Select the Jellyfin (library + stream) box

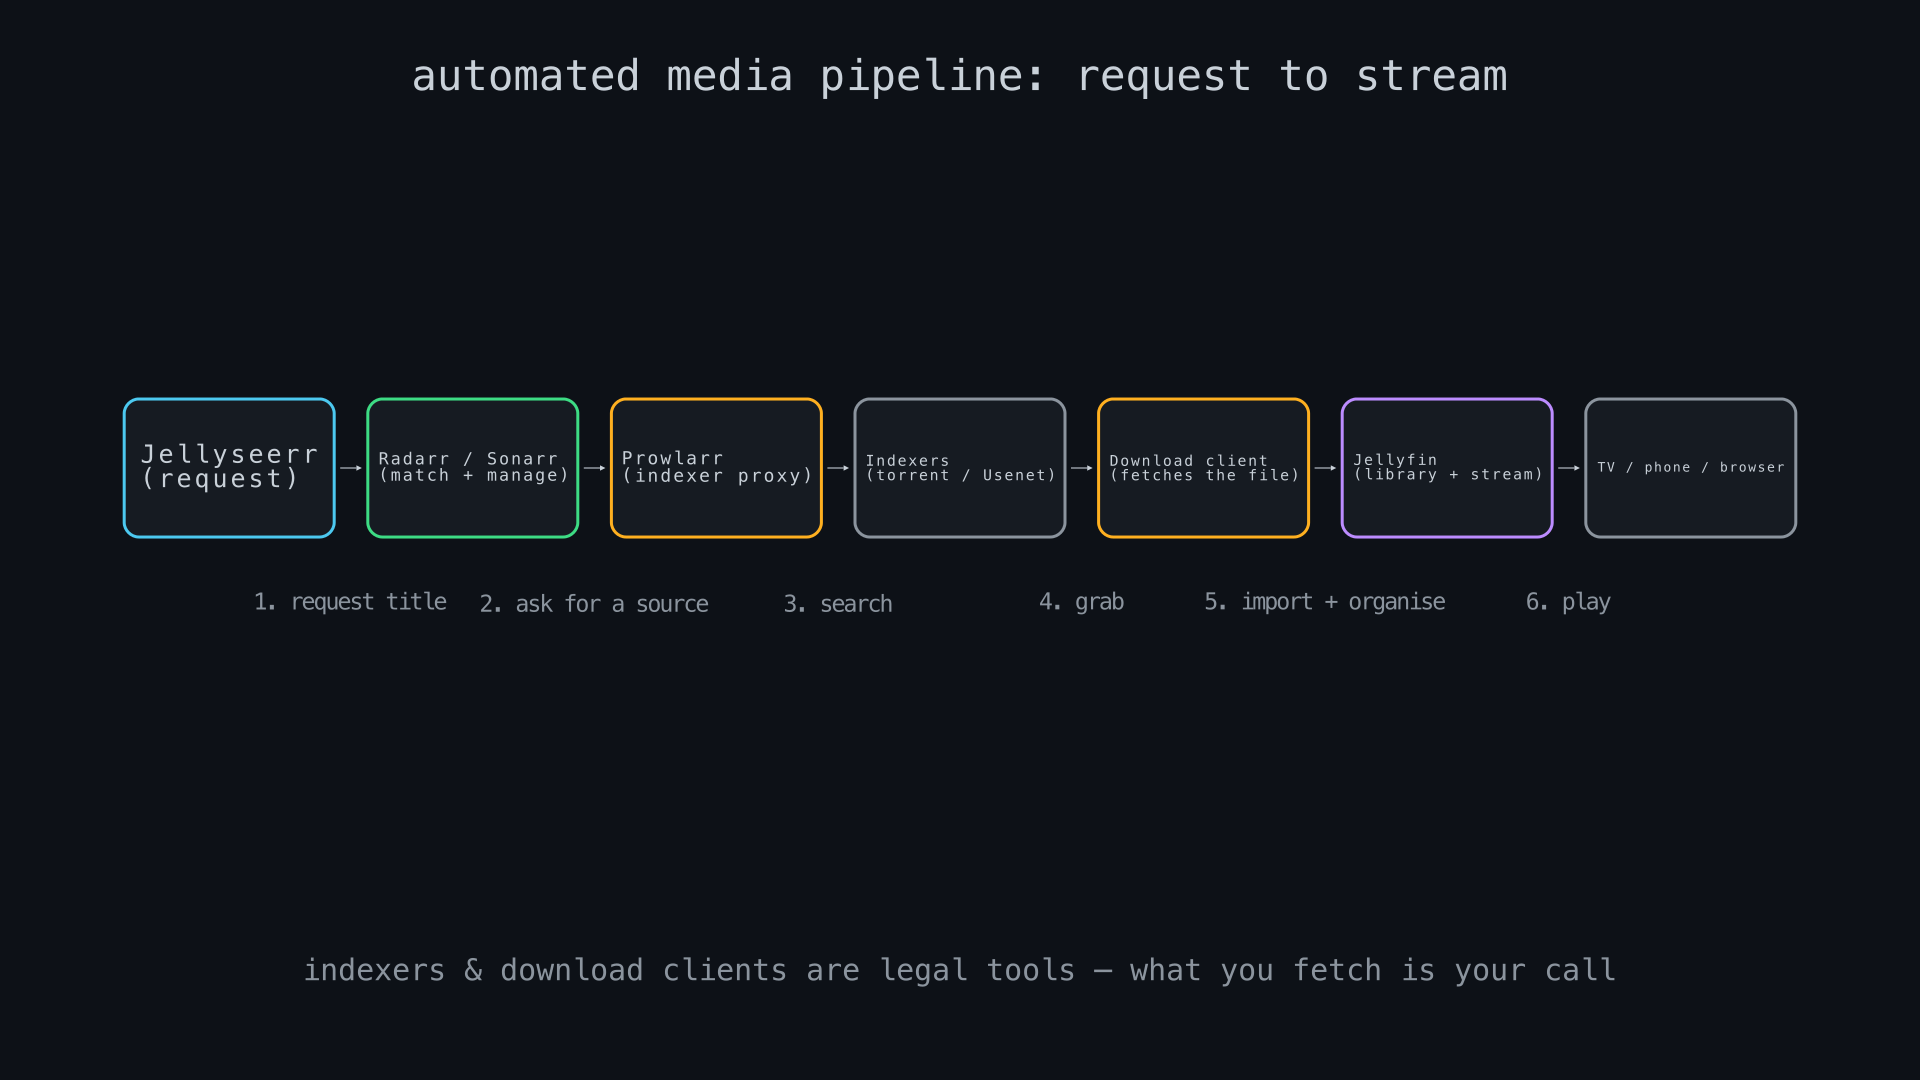click(x=1447, y=468)
